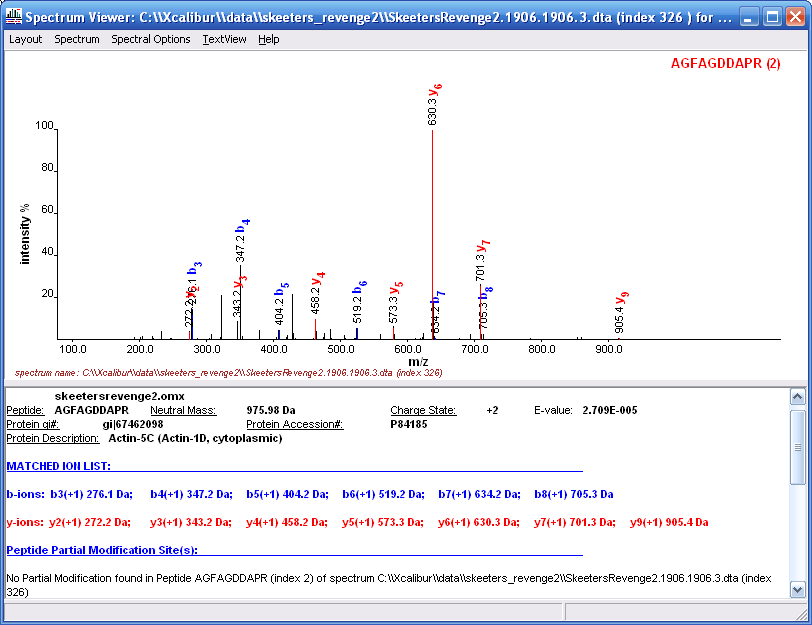This screenshot has height=625, width=812.
Task: Click the b8(+1) 705.3 Da ion entry
Action: click(574, 494)
